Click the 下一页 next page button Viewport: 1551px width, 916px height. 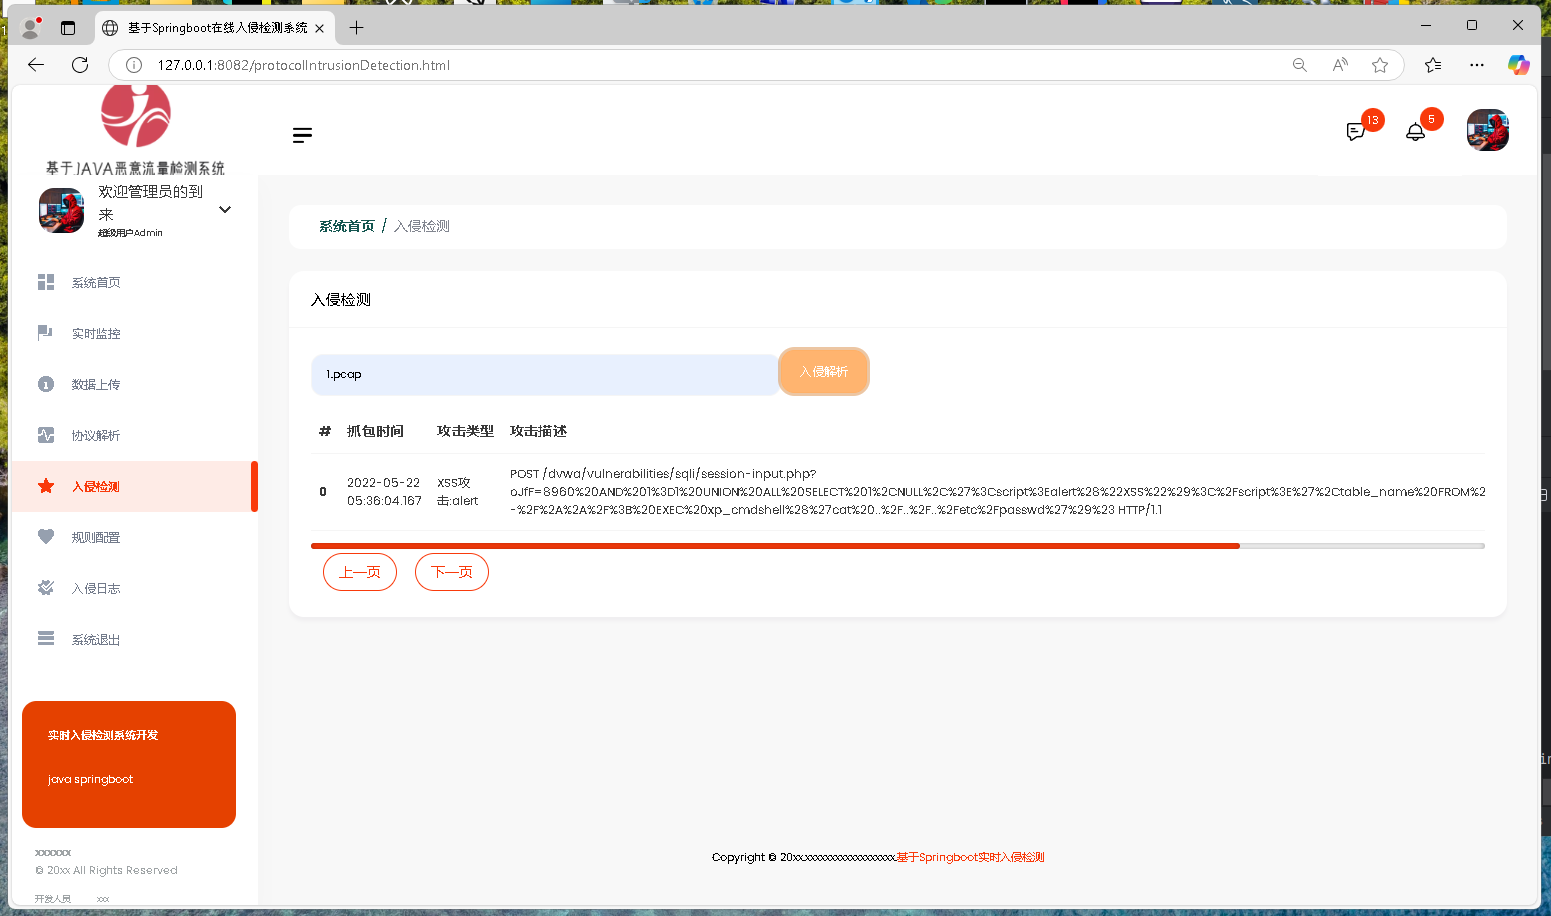(x=451, y=572)
